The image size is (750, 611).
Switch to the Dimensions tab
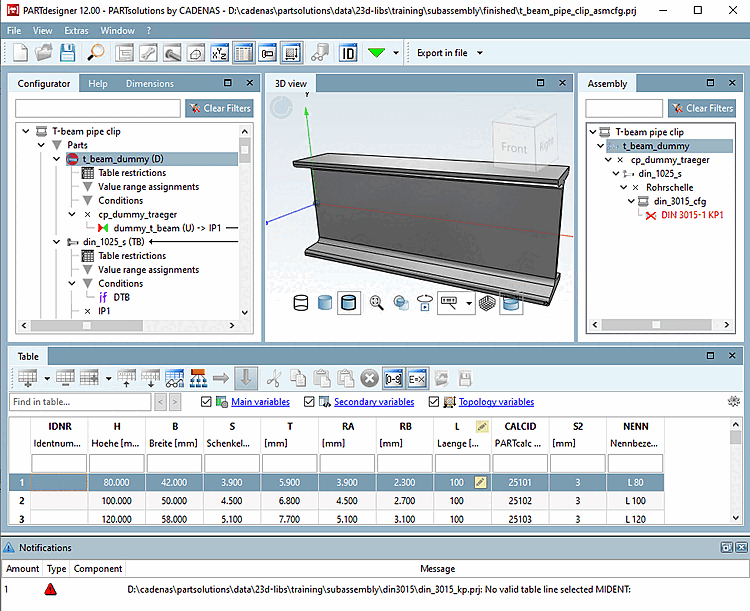click(149, 84)
